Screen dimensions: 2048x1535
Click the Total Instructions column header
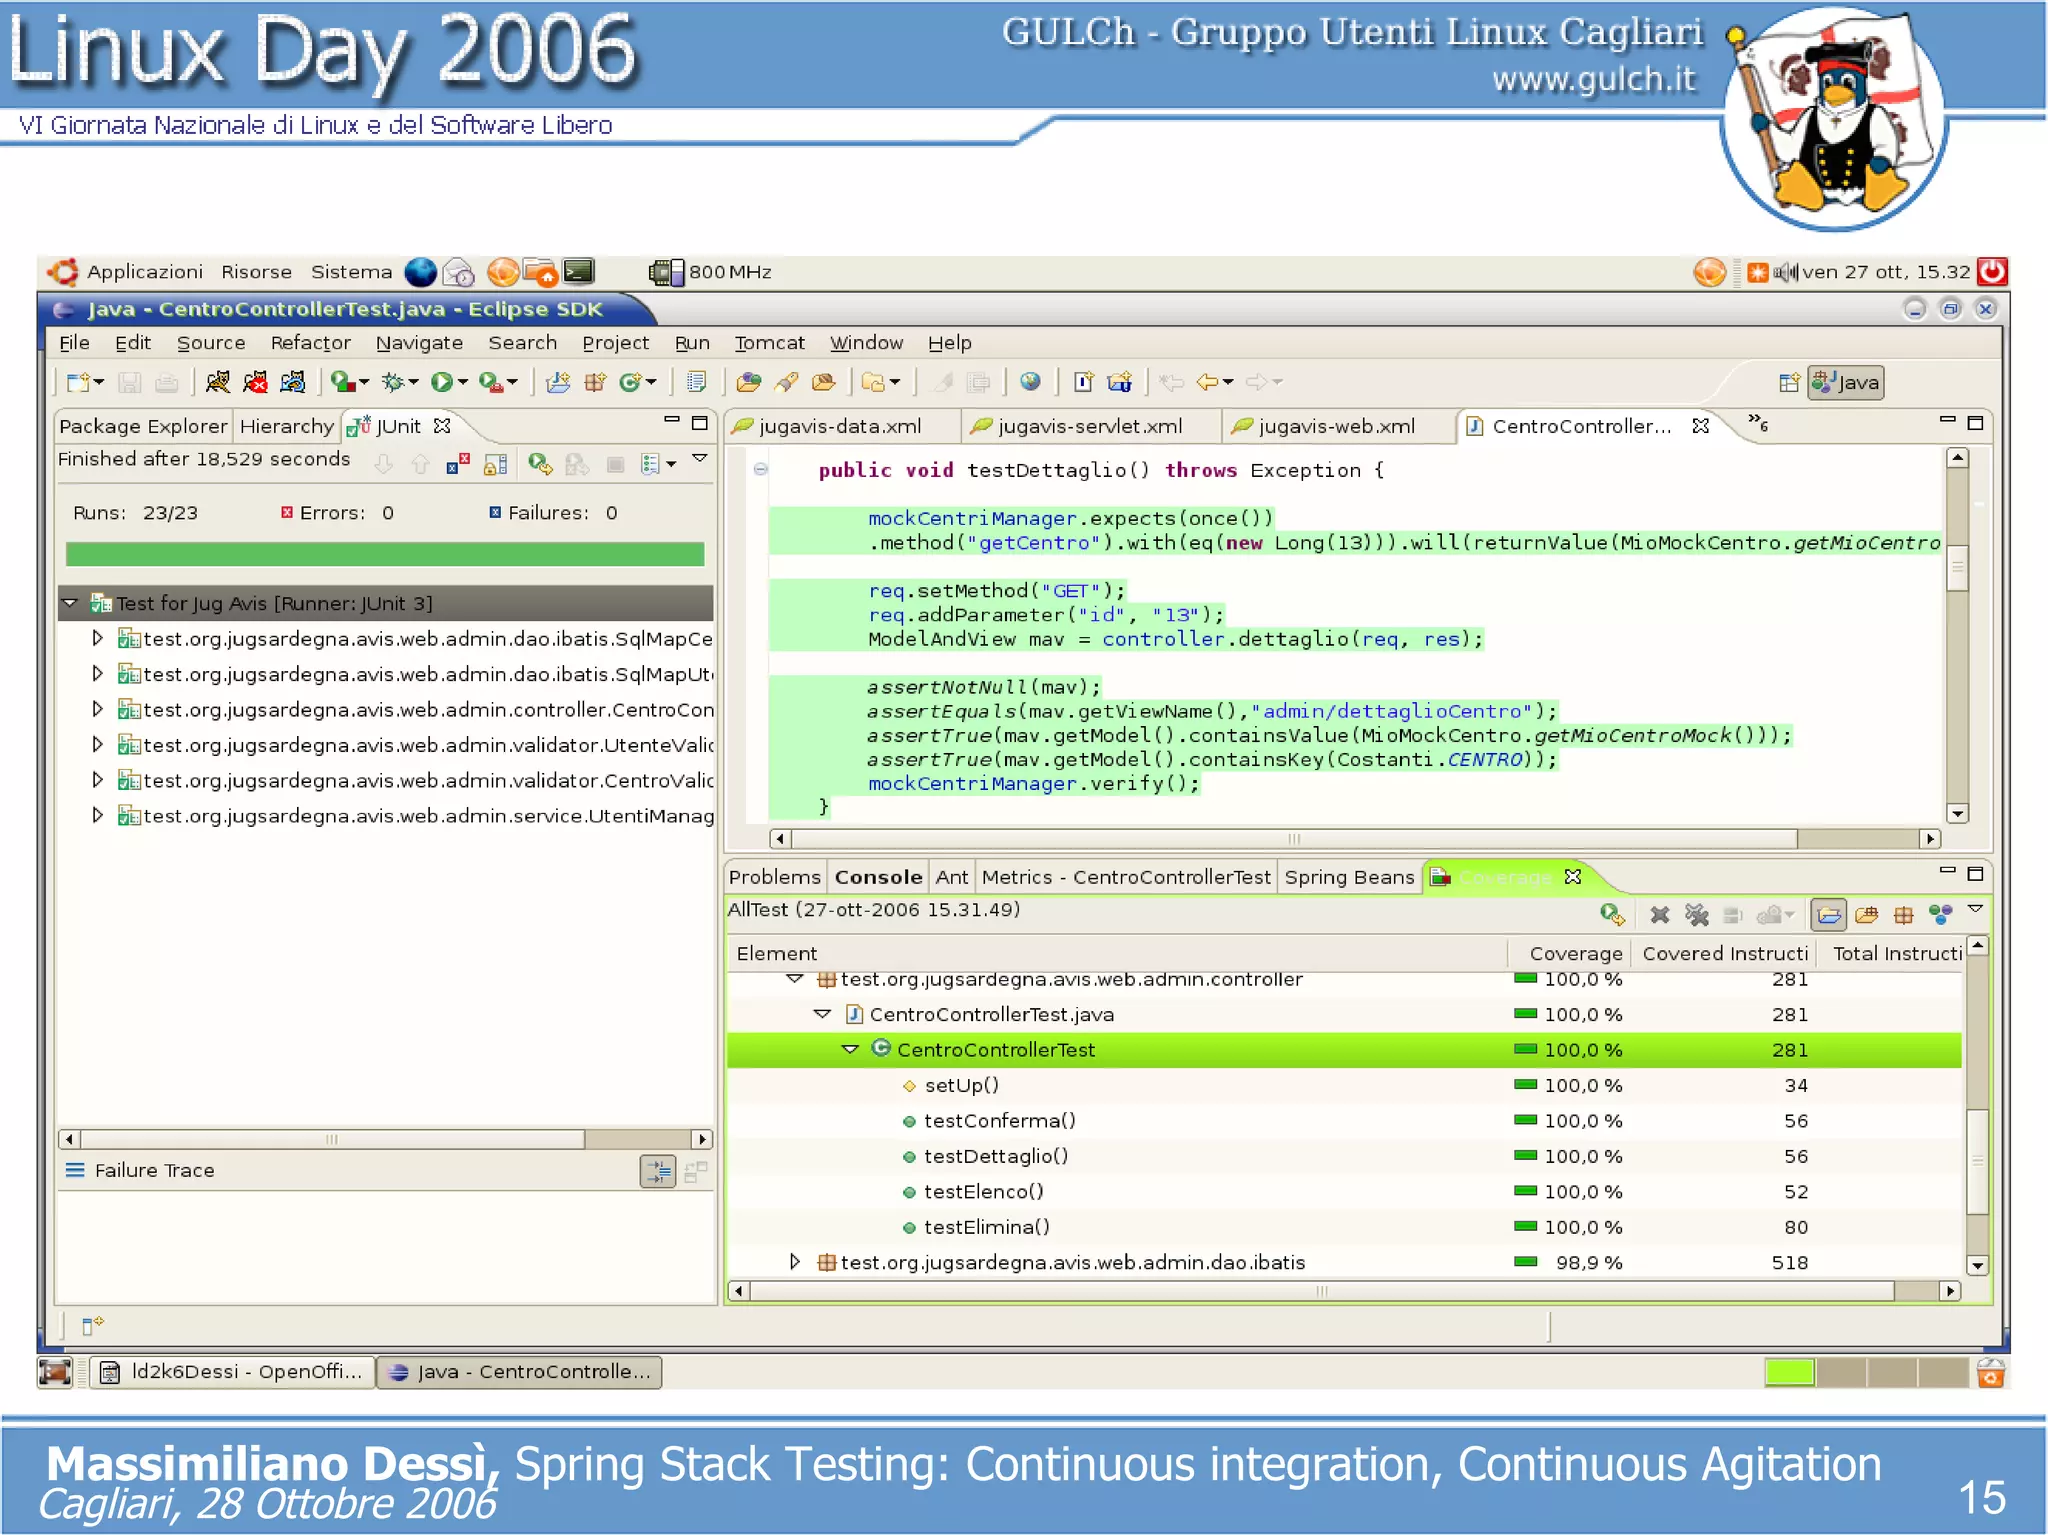[1892, 953]
